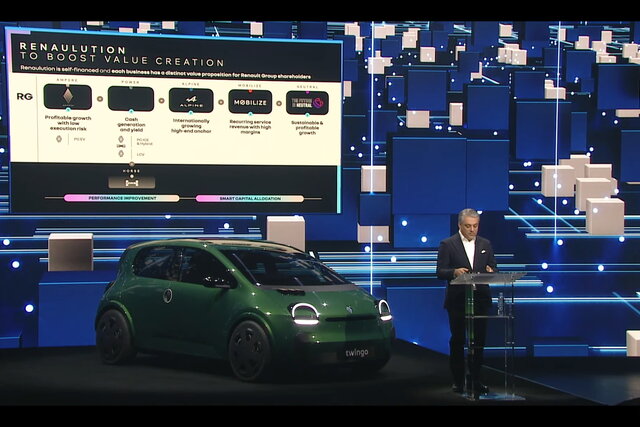Click the 'Renaulution is self-financed' subtitle line
This screenshot has height=427, width=640.
165,73
